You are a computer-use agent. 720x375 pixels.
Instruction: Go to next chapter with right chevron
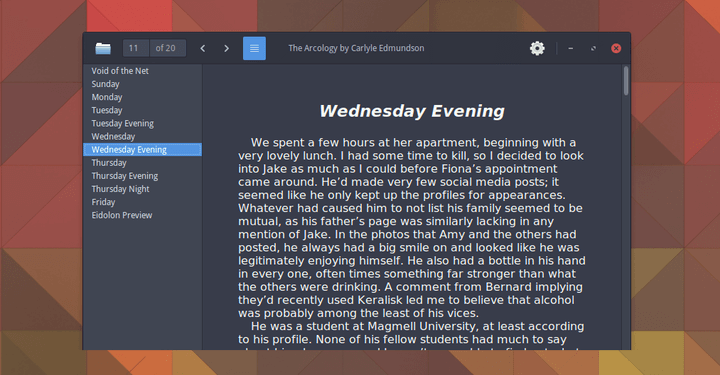tap(226, 48)
